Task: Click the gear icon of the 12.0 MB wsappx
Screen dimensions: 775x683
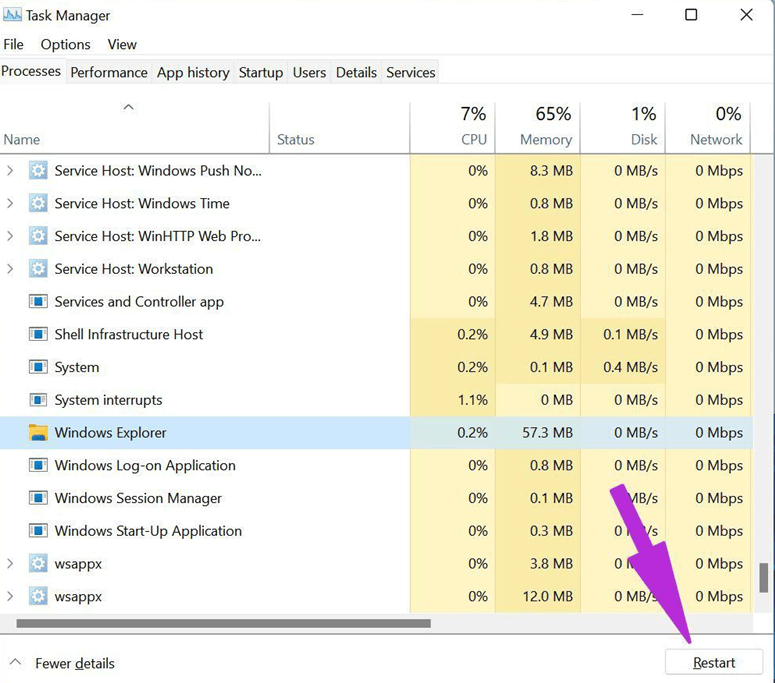Action: (x=38, y=596)
